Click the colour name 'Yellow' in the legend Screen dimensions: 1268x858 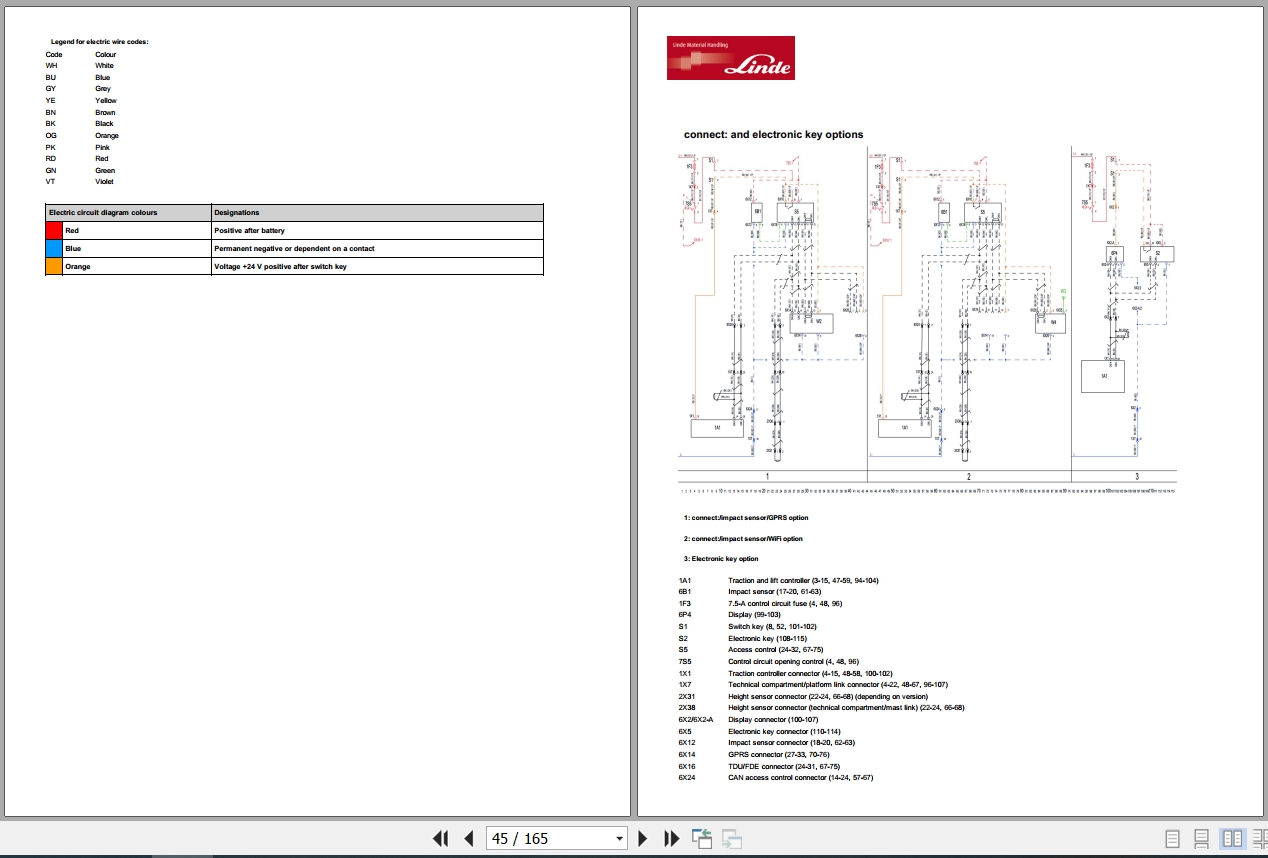click(x=106, y=101)
